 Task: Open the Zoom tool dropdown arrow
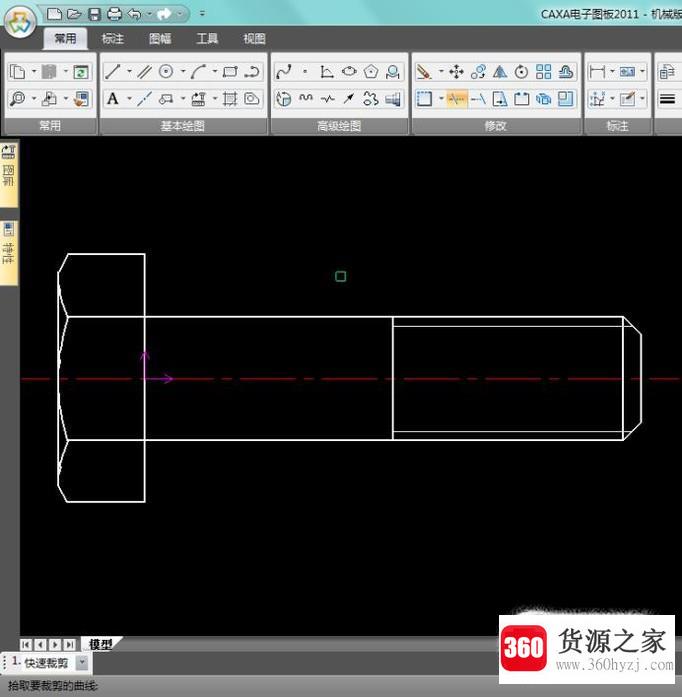[34, 98]
